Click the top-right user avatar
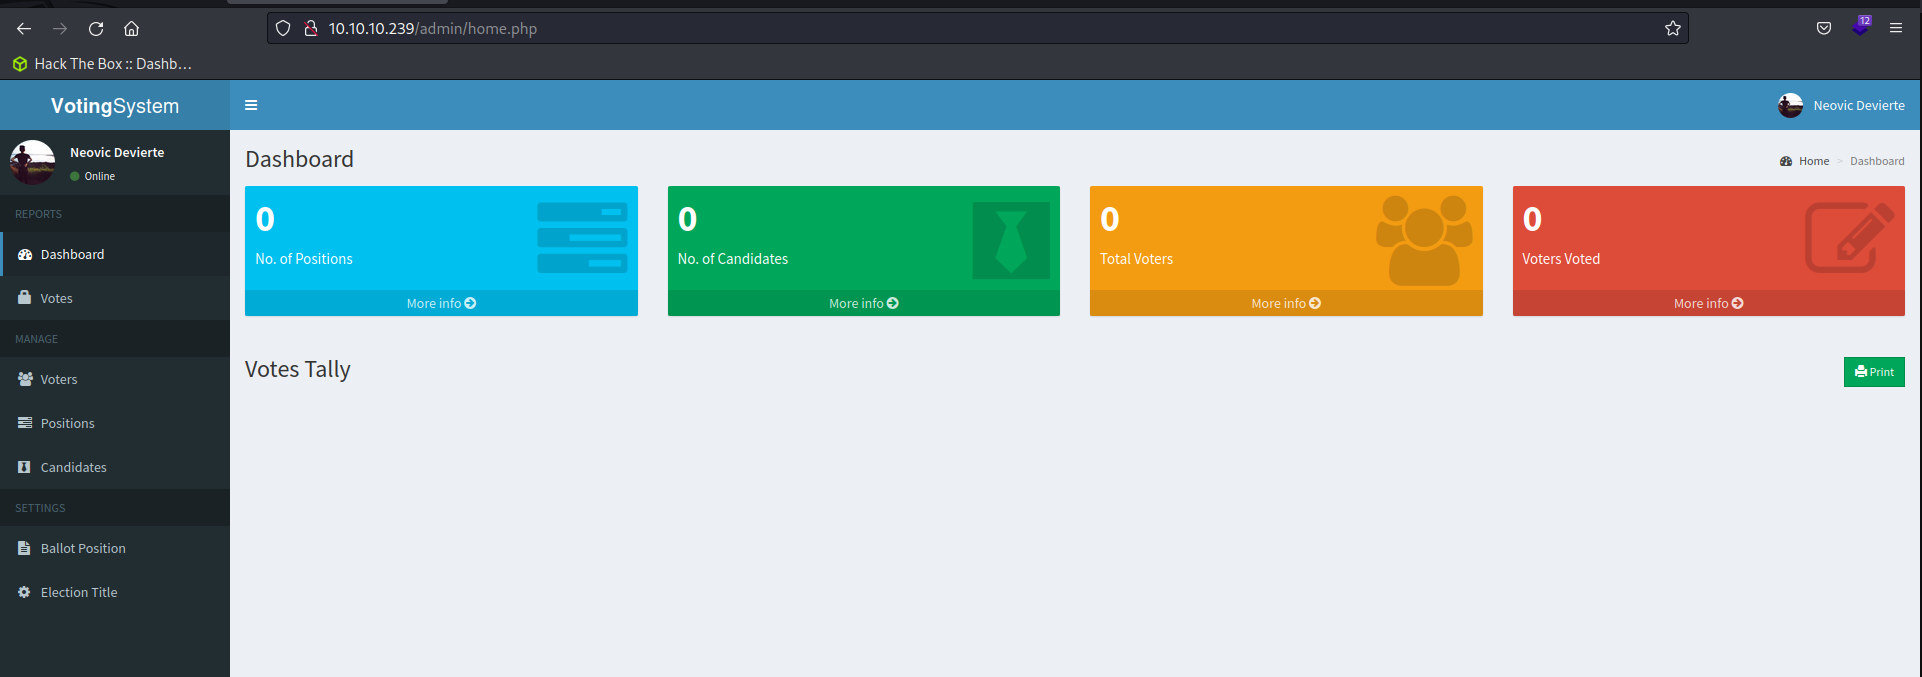The height and width of the screenshot is (677, 1922). 1790,105
